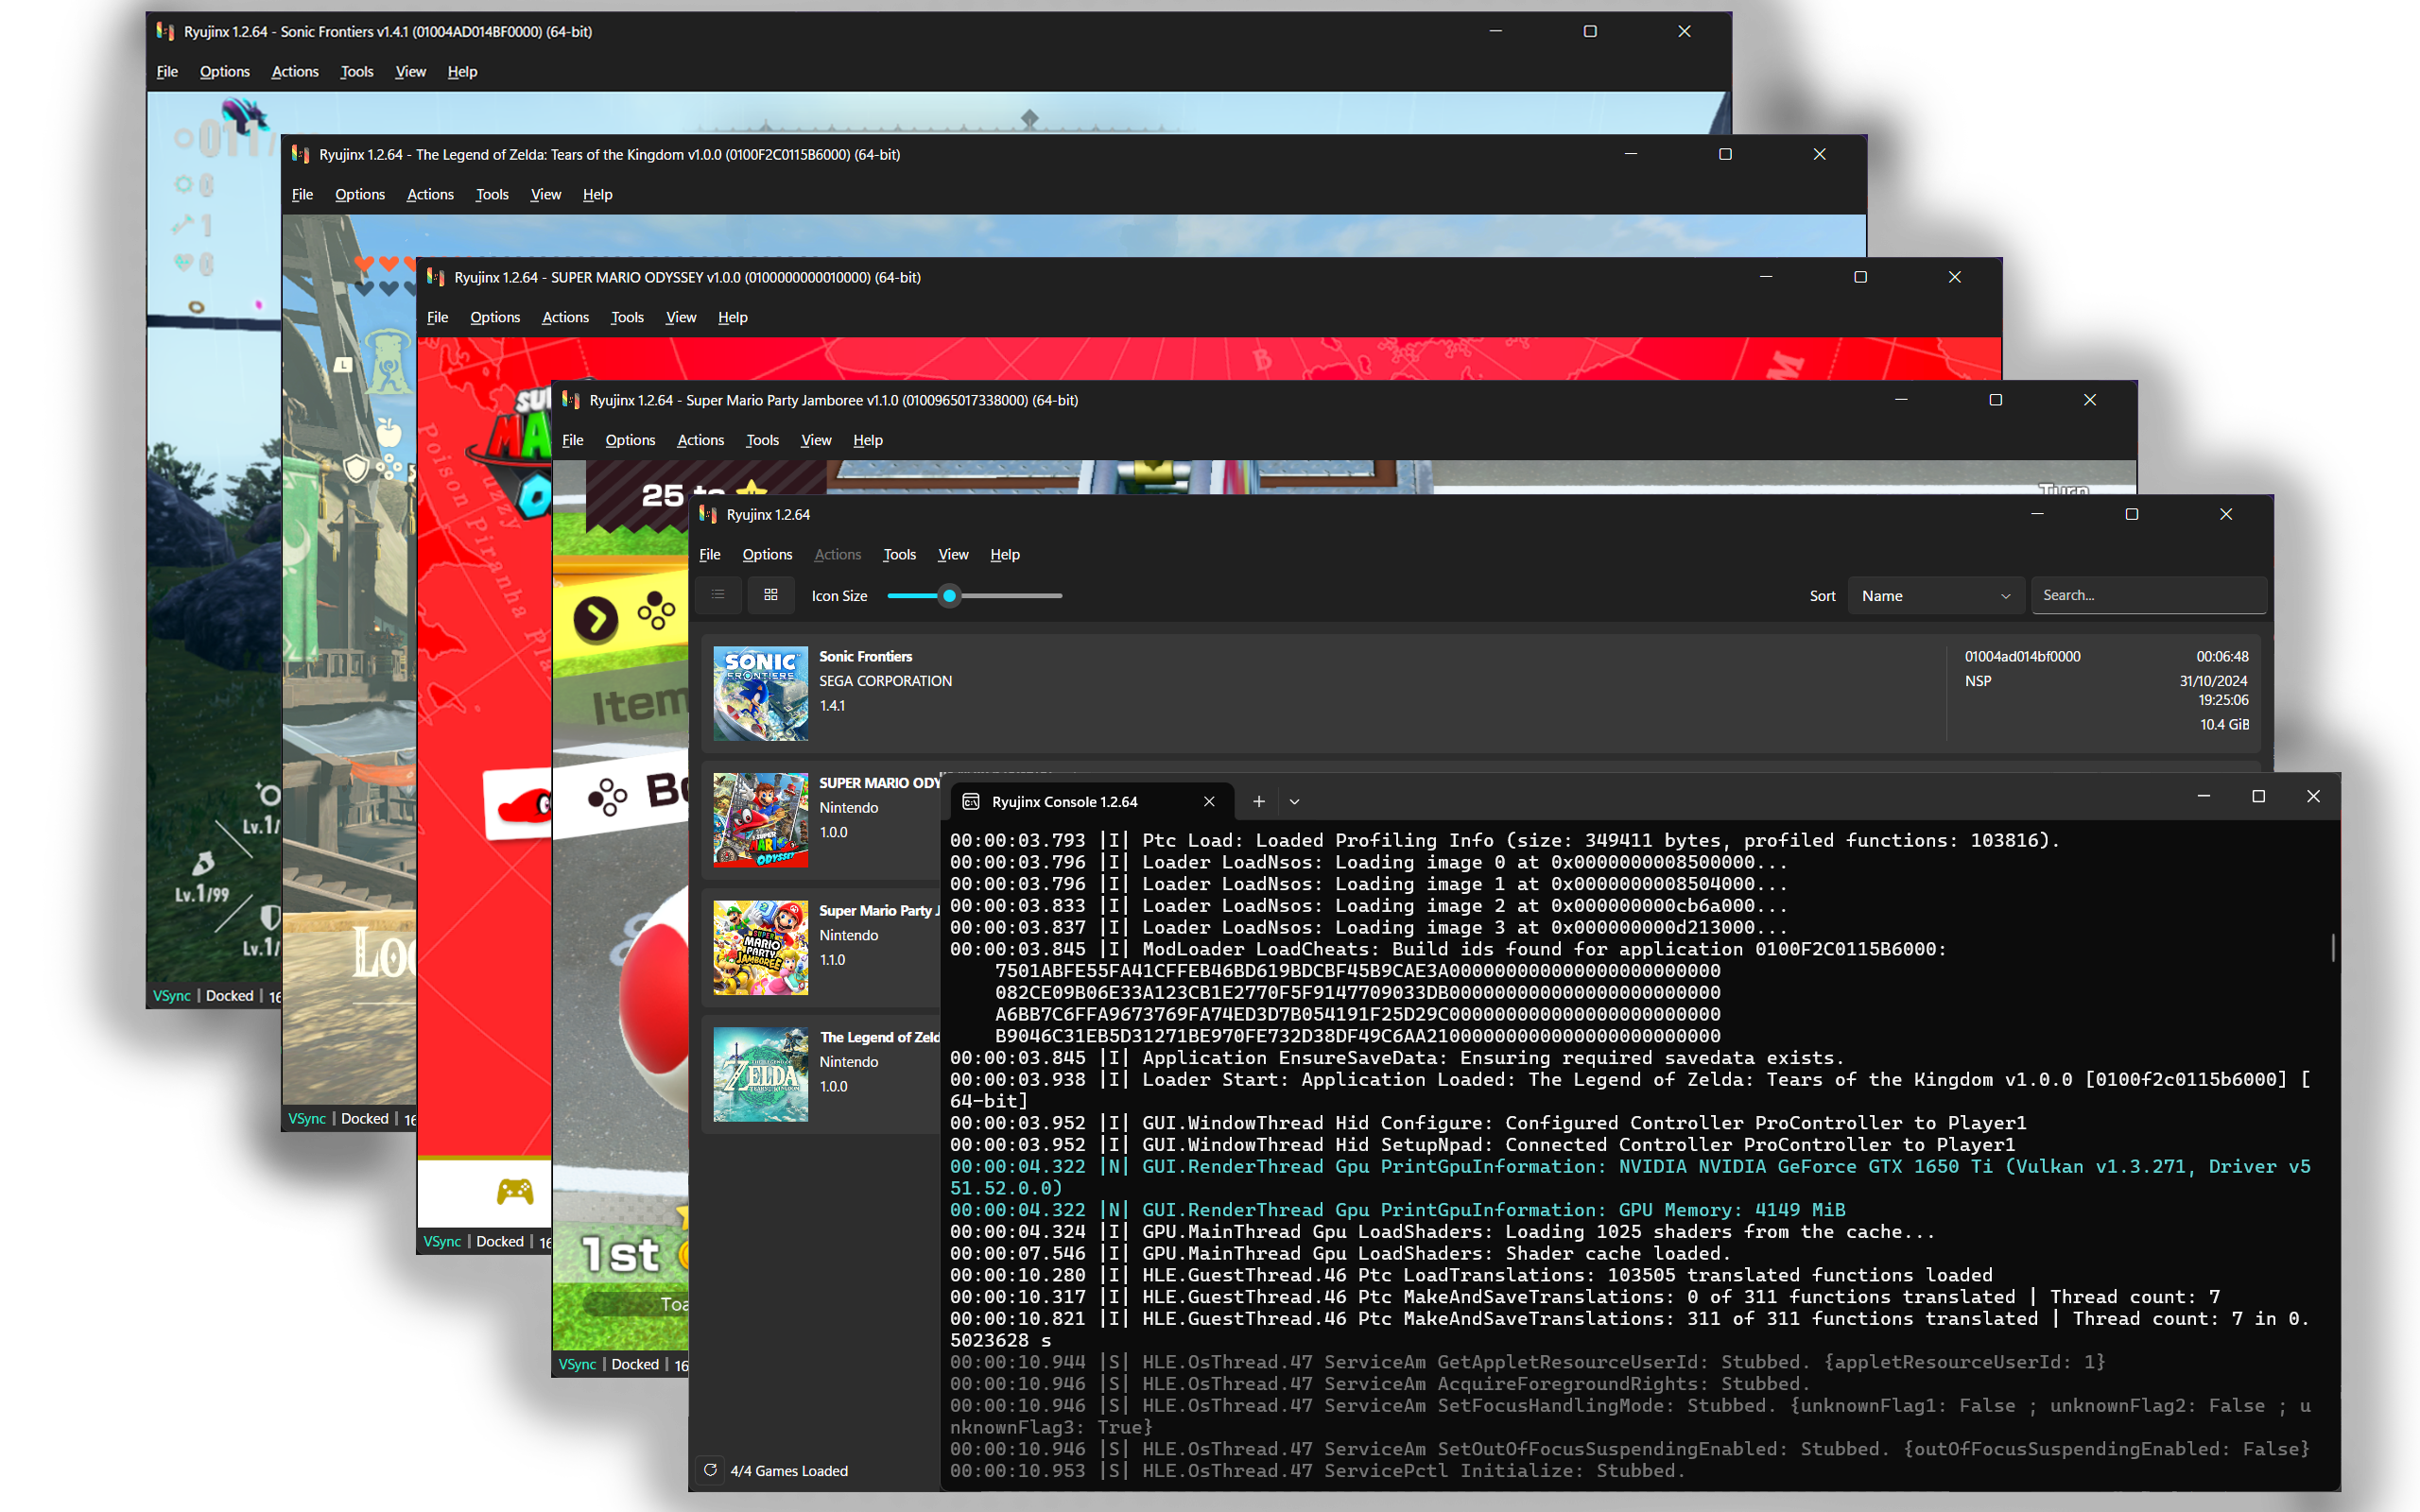Viewport: 2420px width, 1512px height.
Task: Toggle Docked mode in the Zelda status bar
Action: click(x=364, y=1118)
